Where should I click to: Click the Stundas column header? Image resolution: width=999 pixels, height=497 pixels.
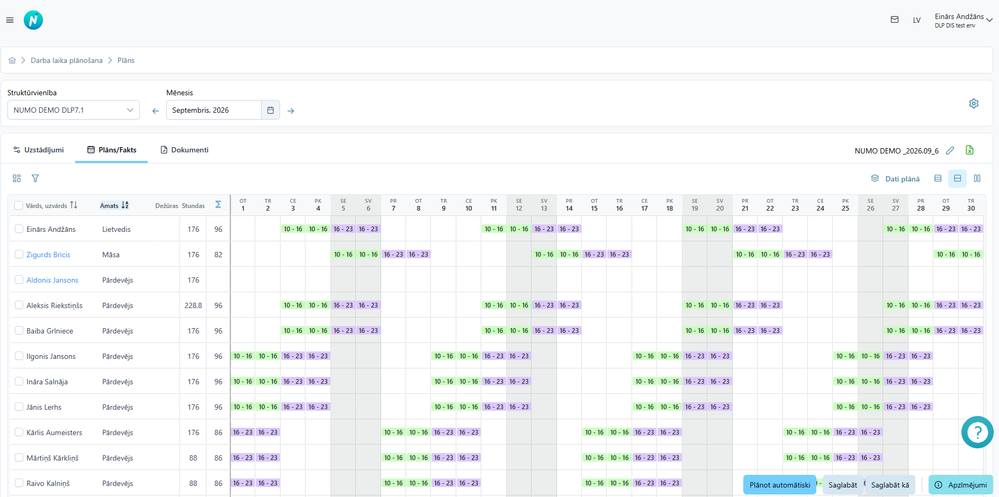193,206
